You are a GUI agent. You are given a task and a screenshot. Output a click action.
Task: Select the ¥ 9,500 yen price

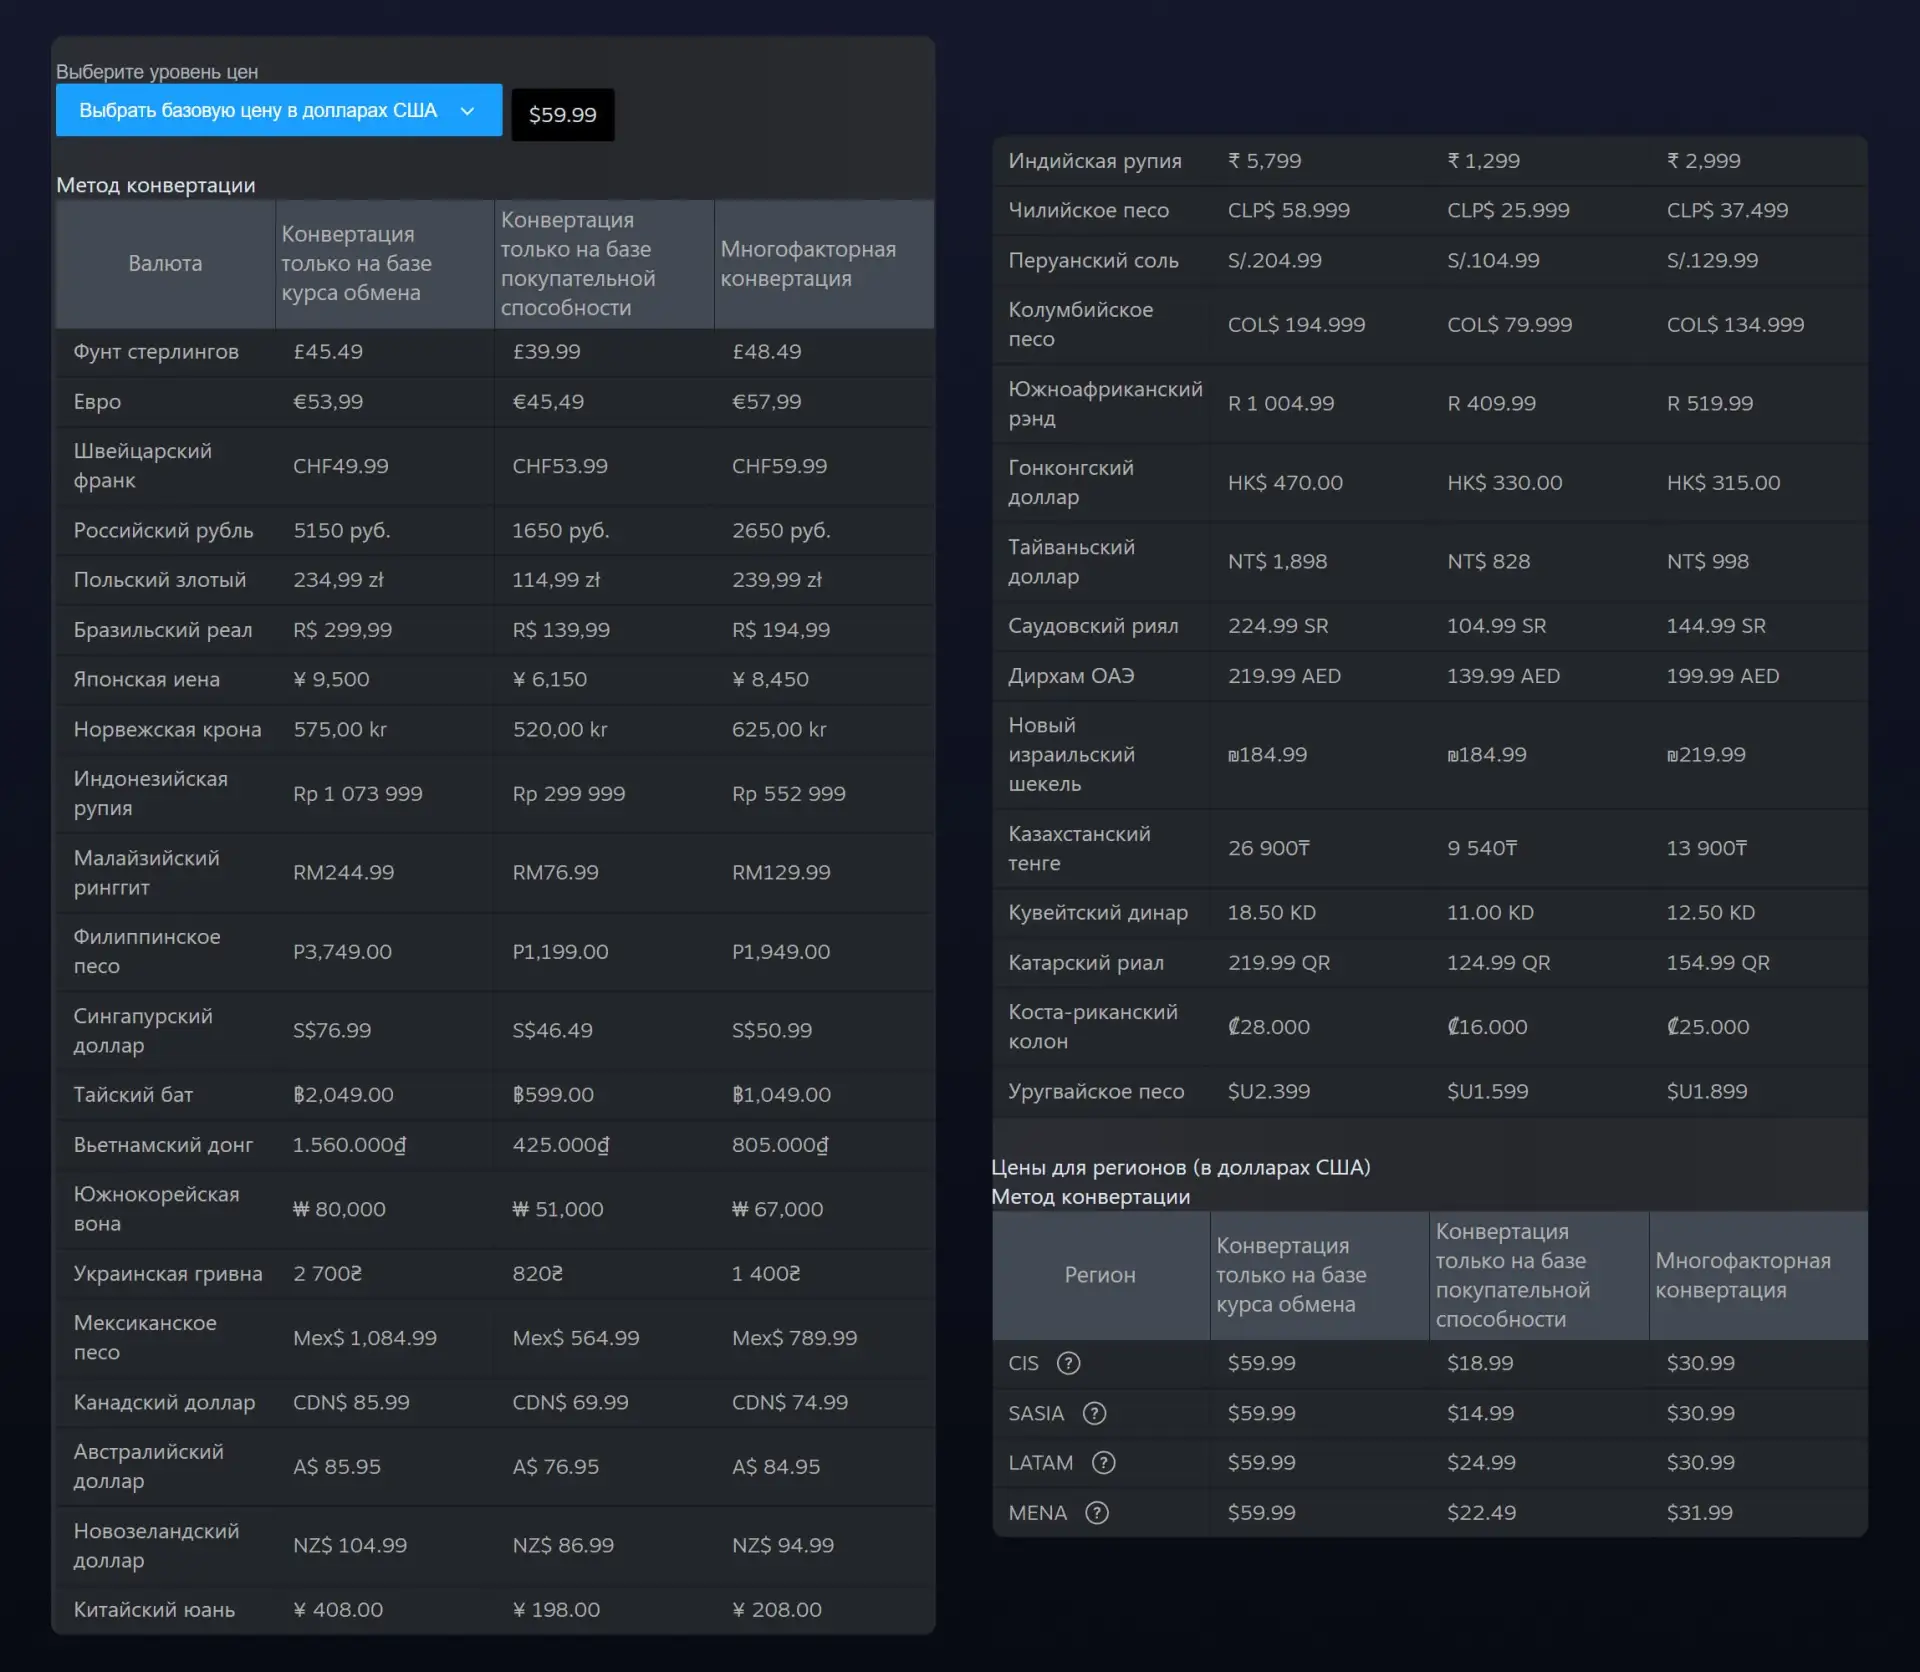(x=331, y=680)
